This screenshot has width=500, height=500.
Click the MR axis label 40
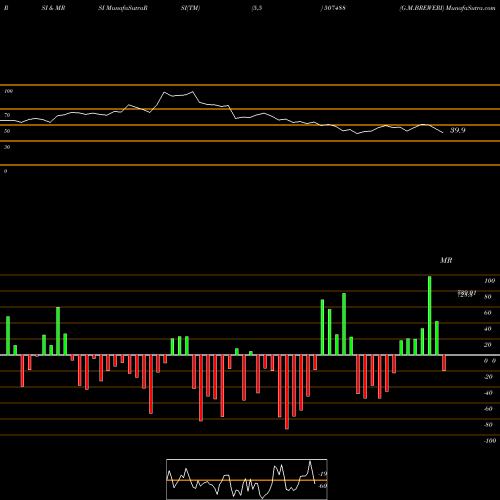(488, 329)
